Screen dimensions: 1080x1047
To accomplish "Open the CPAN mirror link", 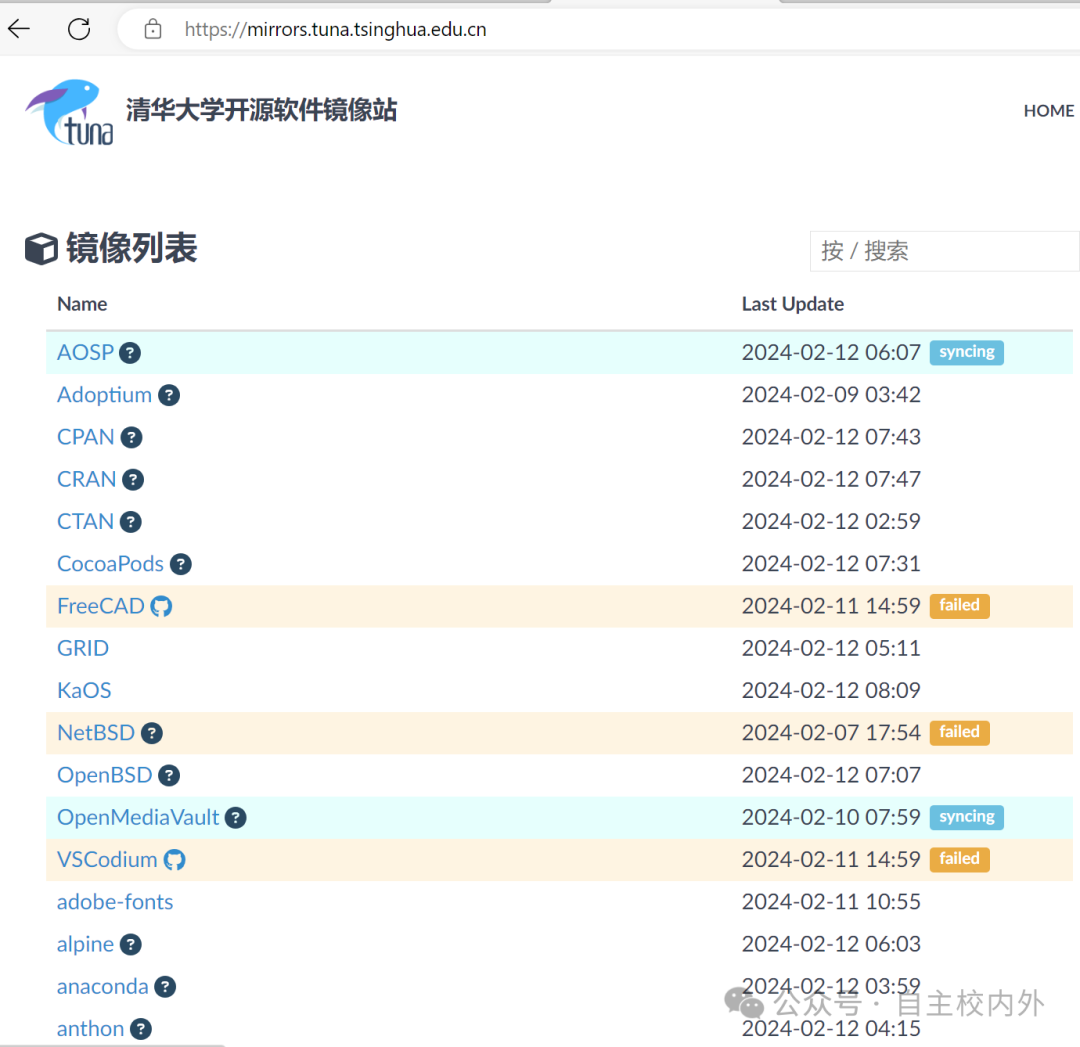I will [x=85, y=437].
